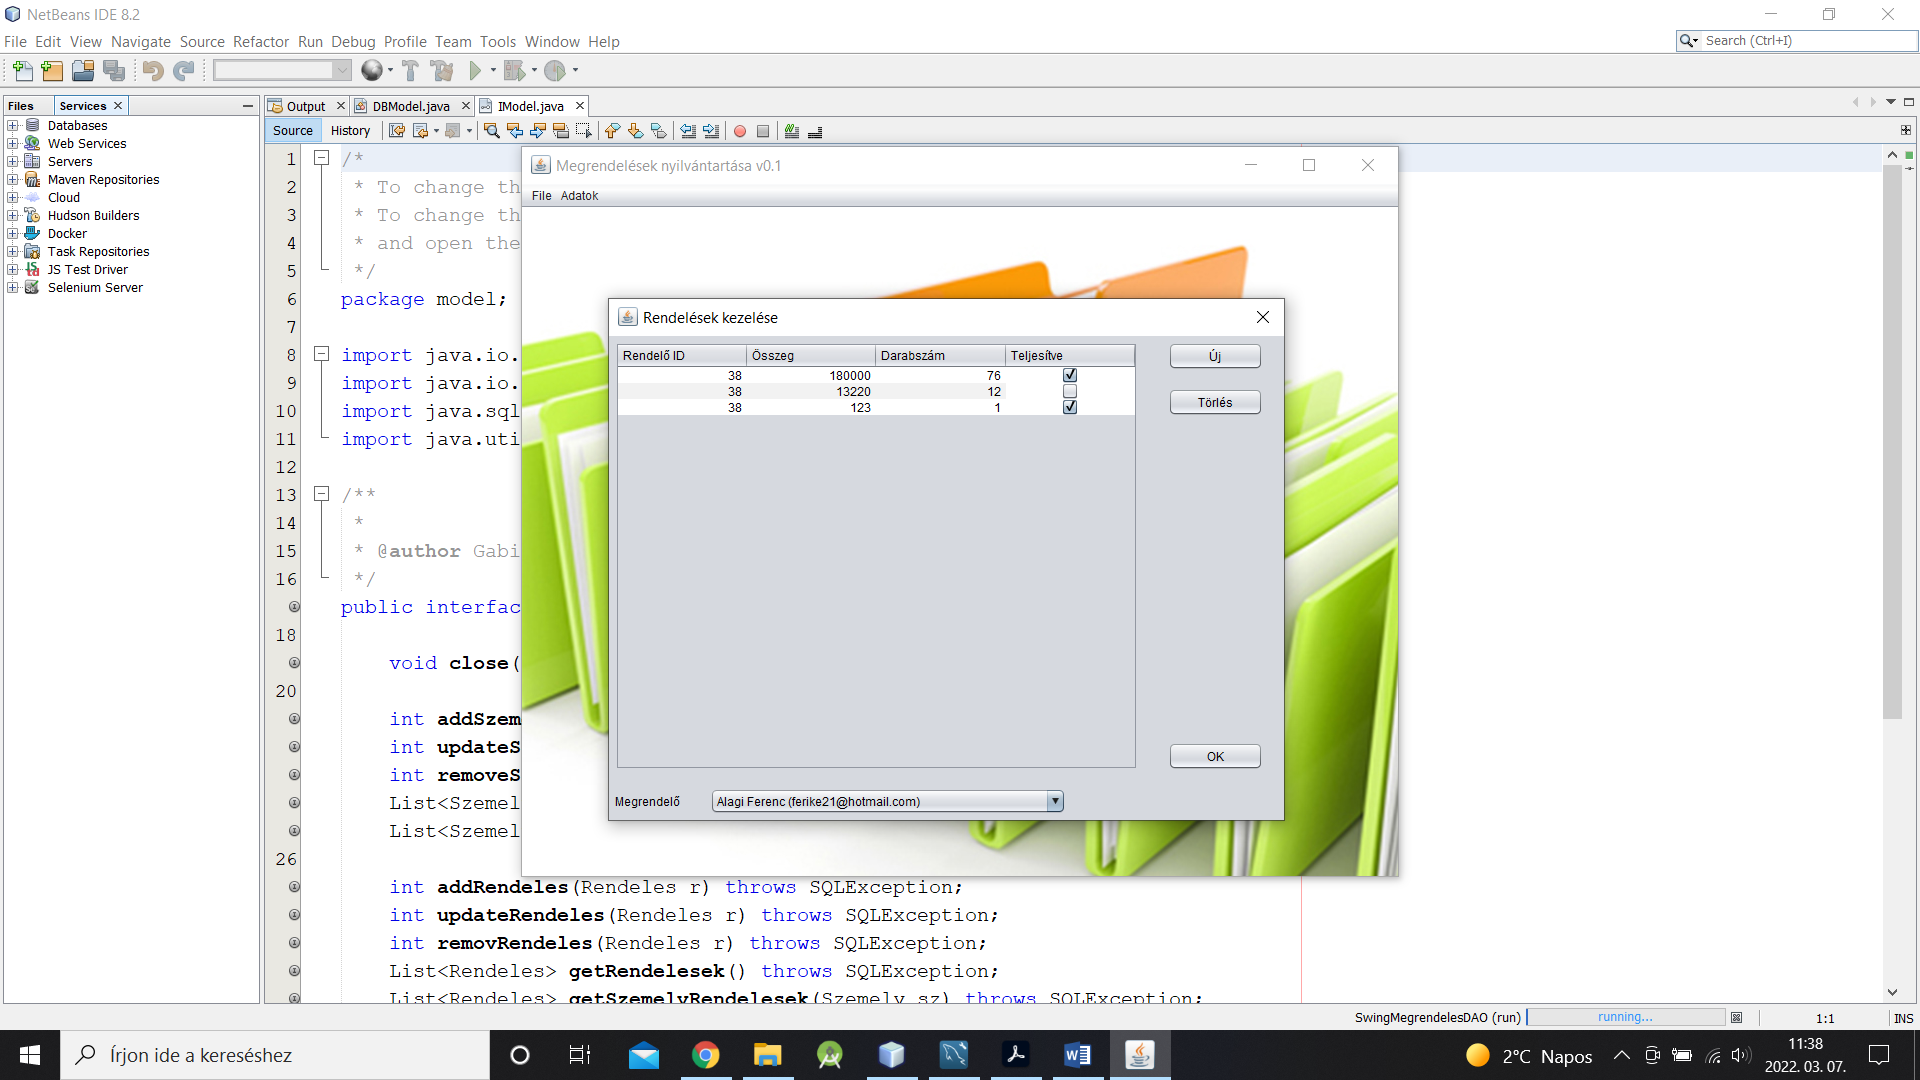Click the Save All toolbar icon
1920x1080 pixels.
pyautogui.click(x=114, y=71)
